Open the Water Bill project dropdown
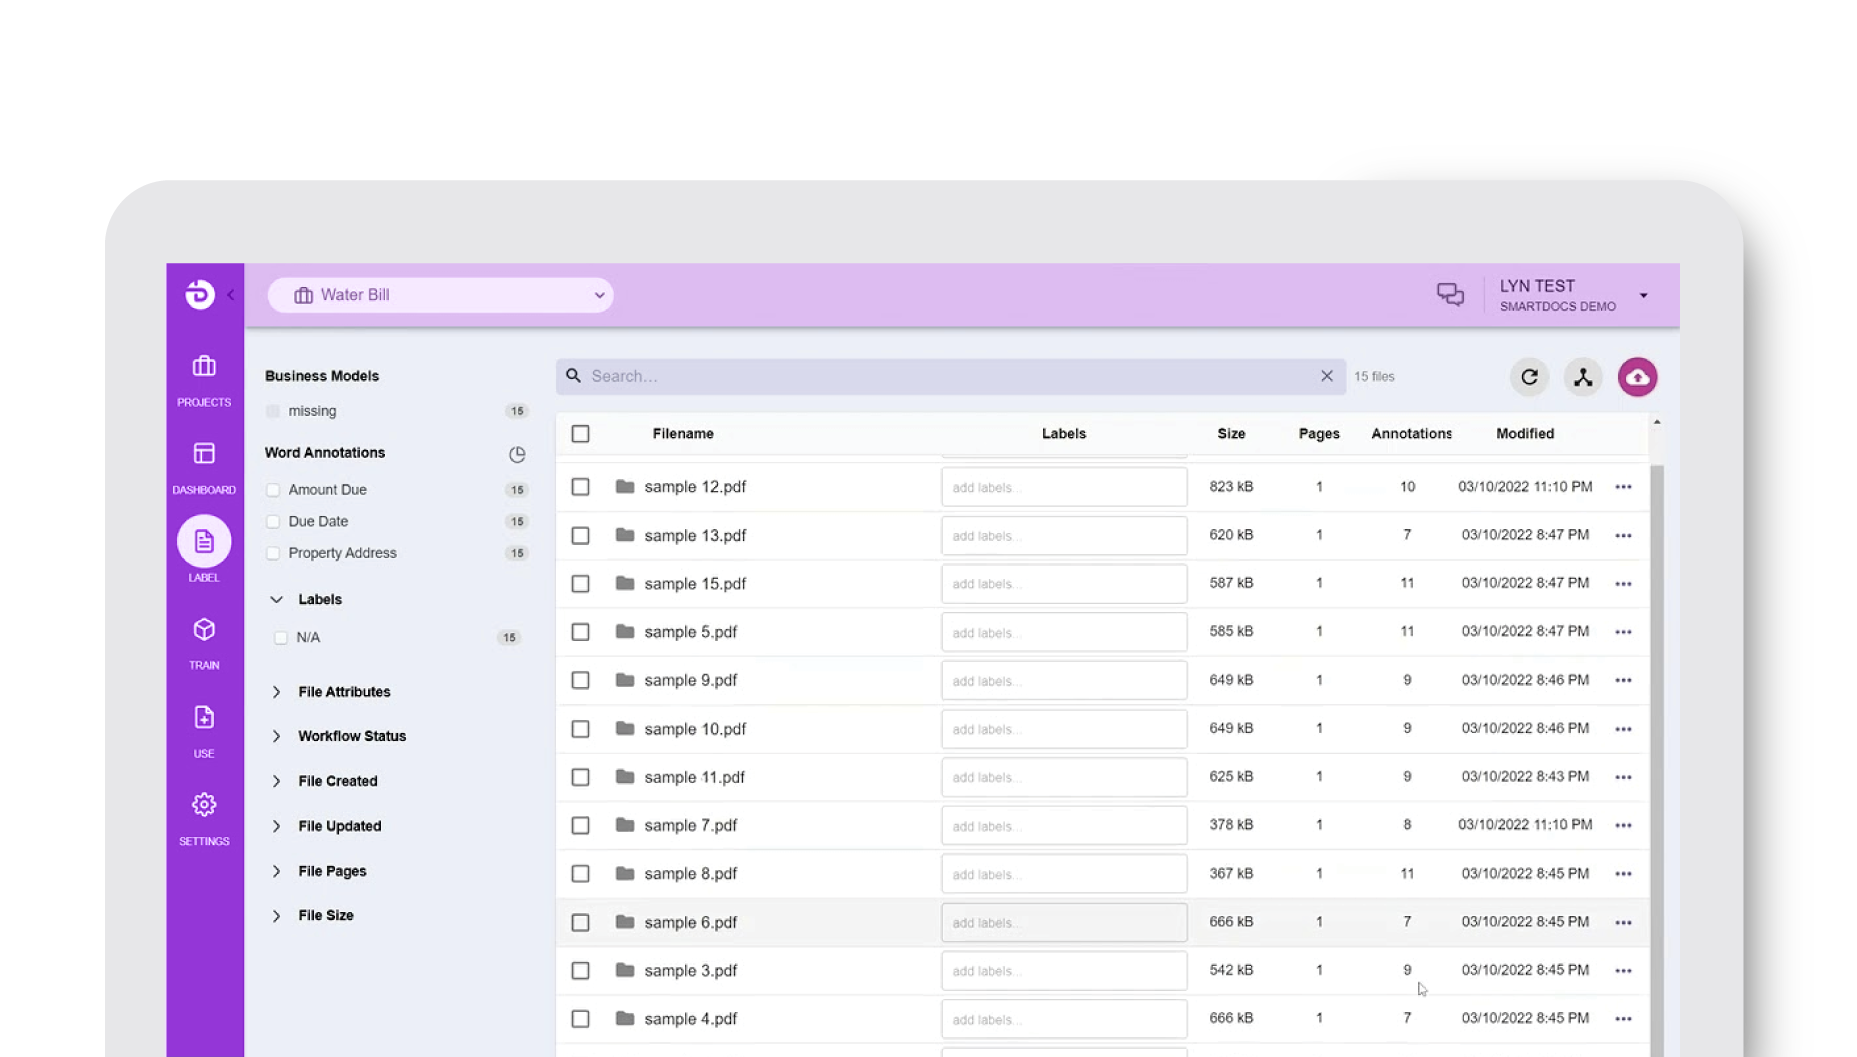The width and height of the screenshot is (1857, 1057). (440, 295)
